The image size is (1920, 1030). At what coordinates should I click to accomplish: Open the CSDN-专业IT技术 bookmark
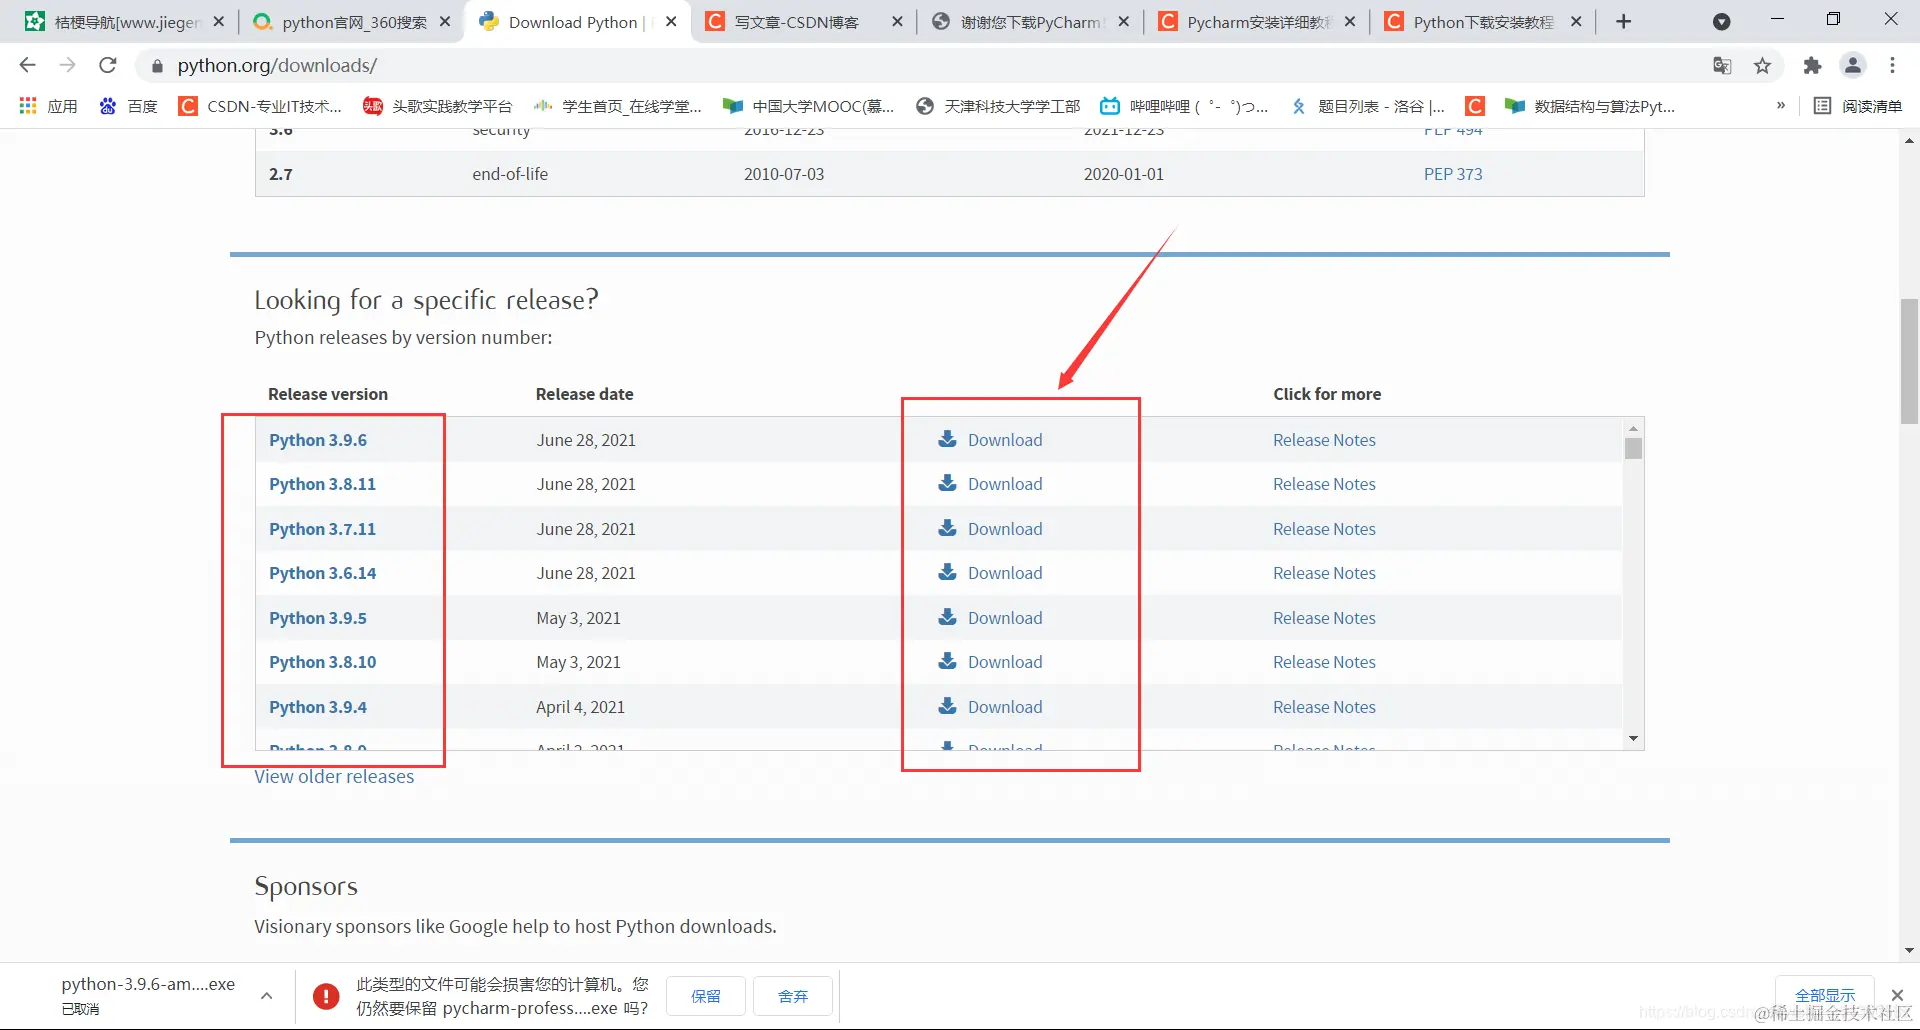[x=260, y=106]
